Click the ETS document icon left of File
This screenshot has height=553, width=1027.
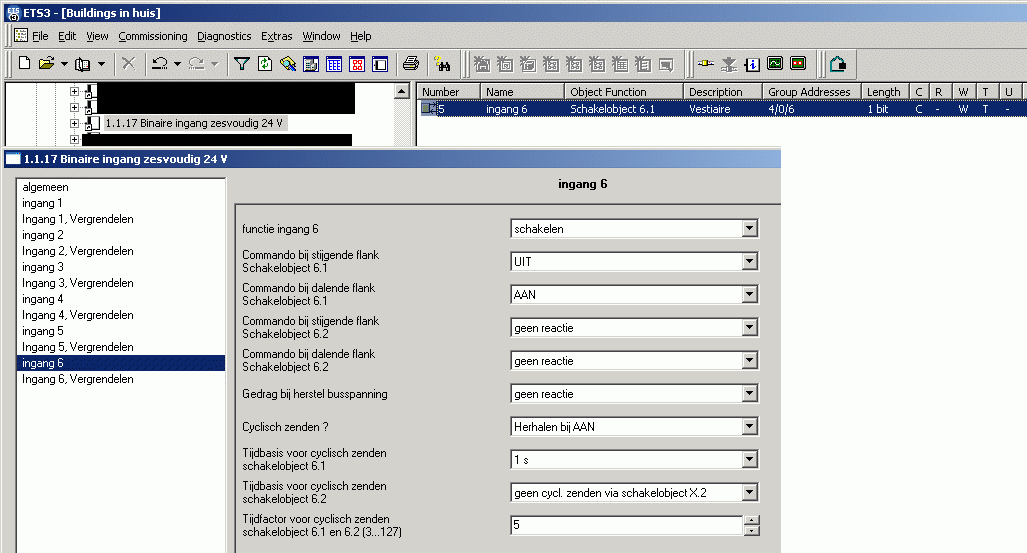pyautogui.click(x=21, y=35)
